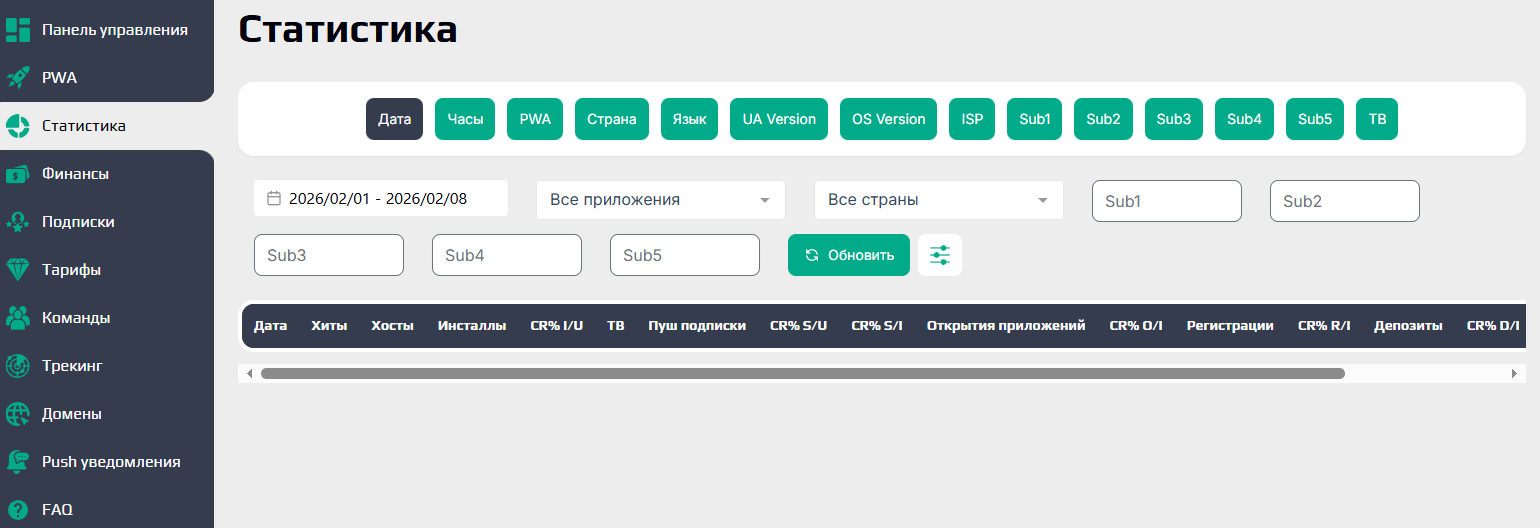1540x528 pixels.
Task: Click the scrollbar right arrow under the table
Action: pos(1515,373)
